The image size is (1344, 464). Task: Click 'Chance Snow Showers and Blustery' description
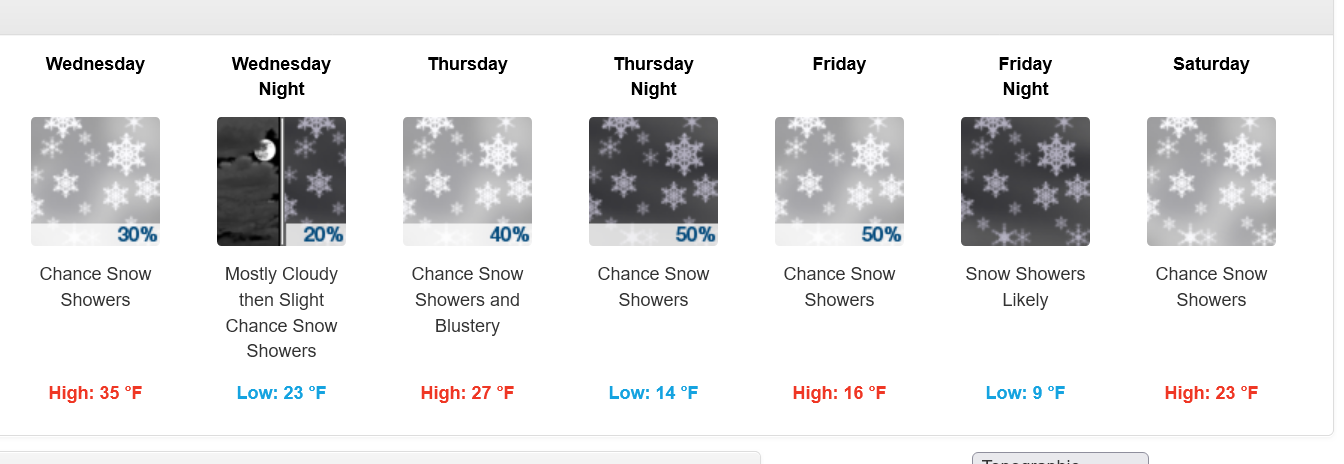pyautogui.click(x=467, y=300)
